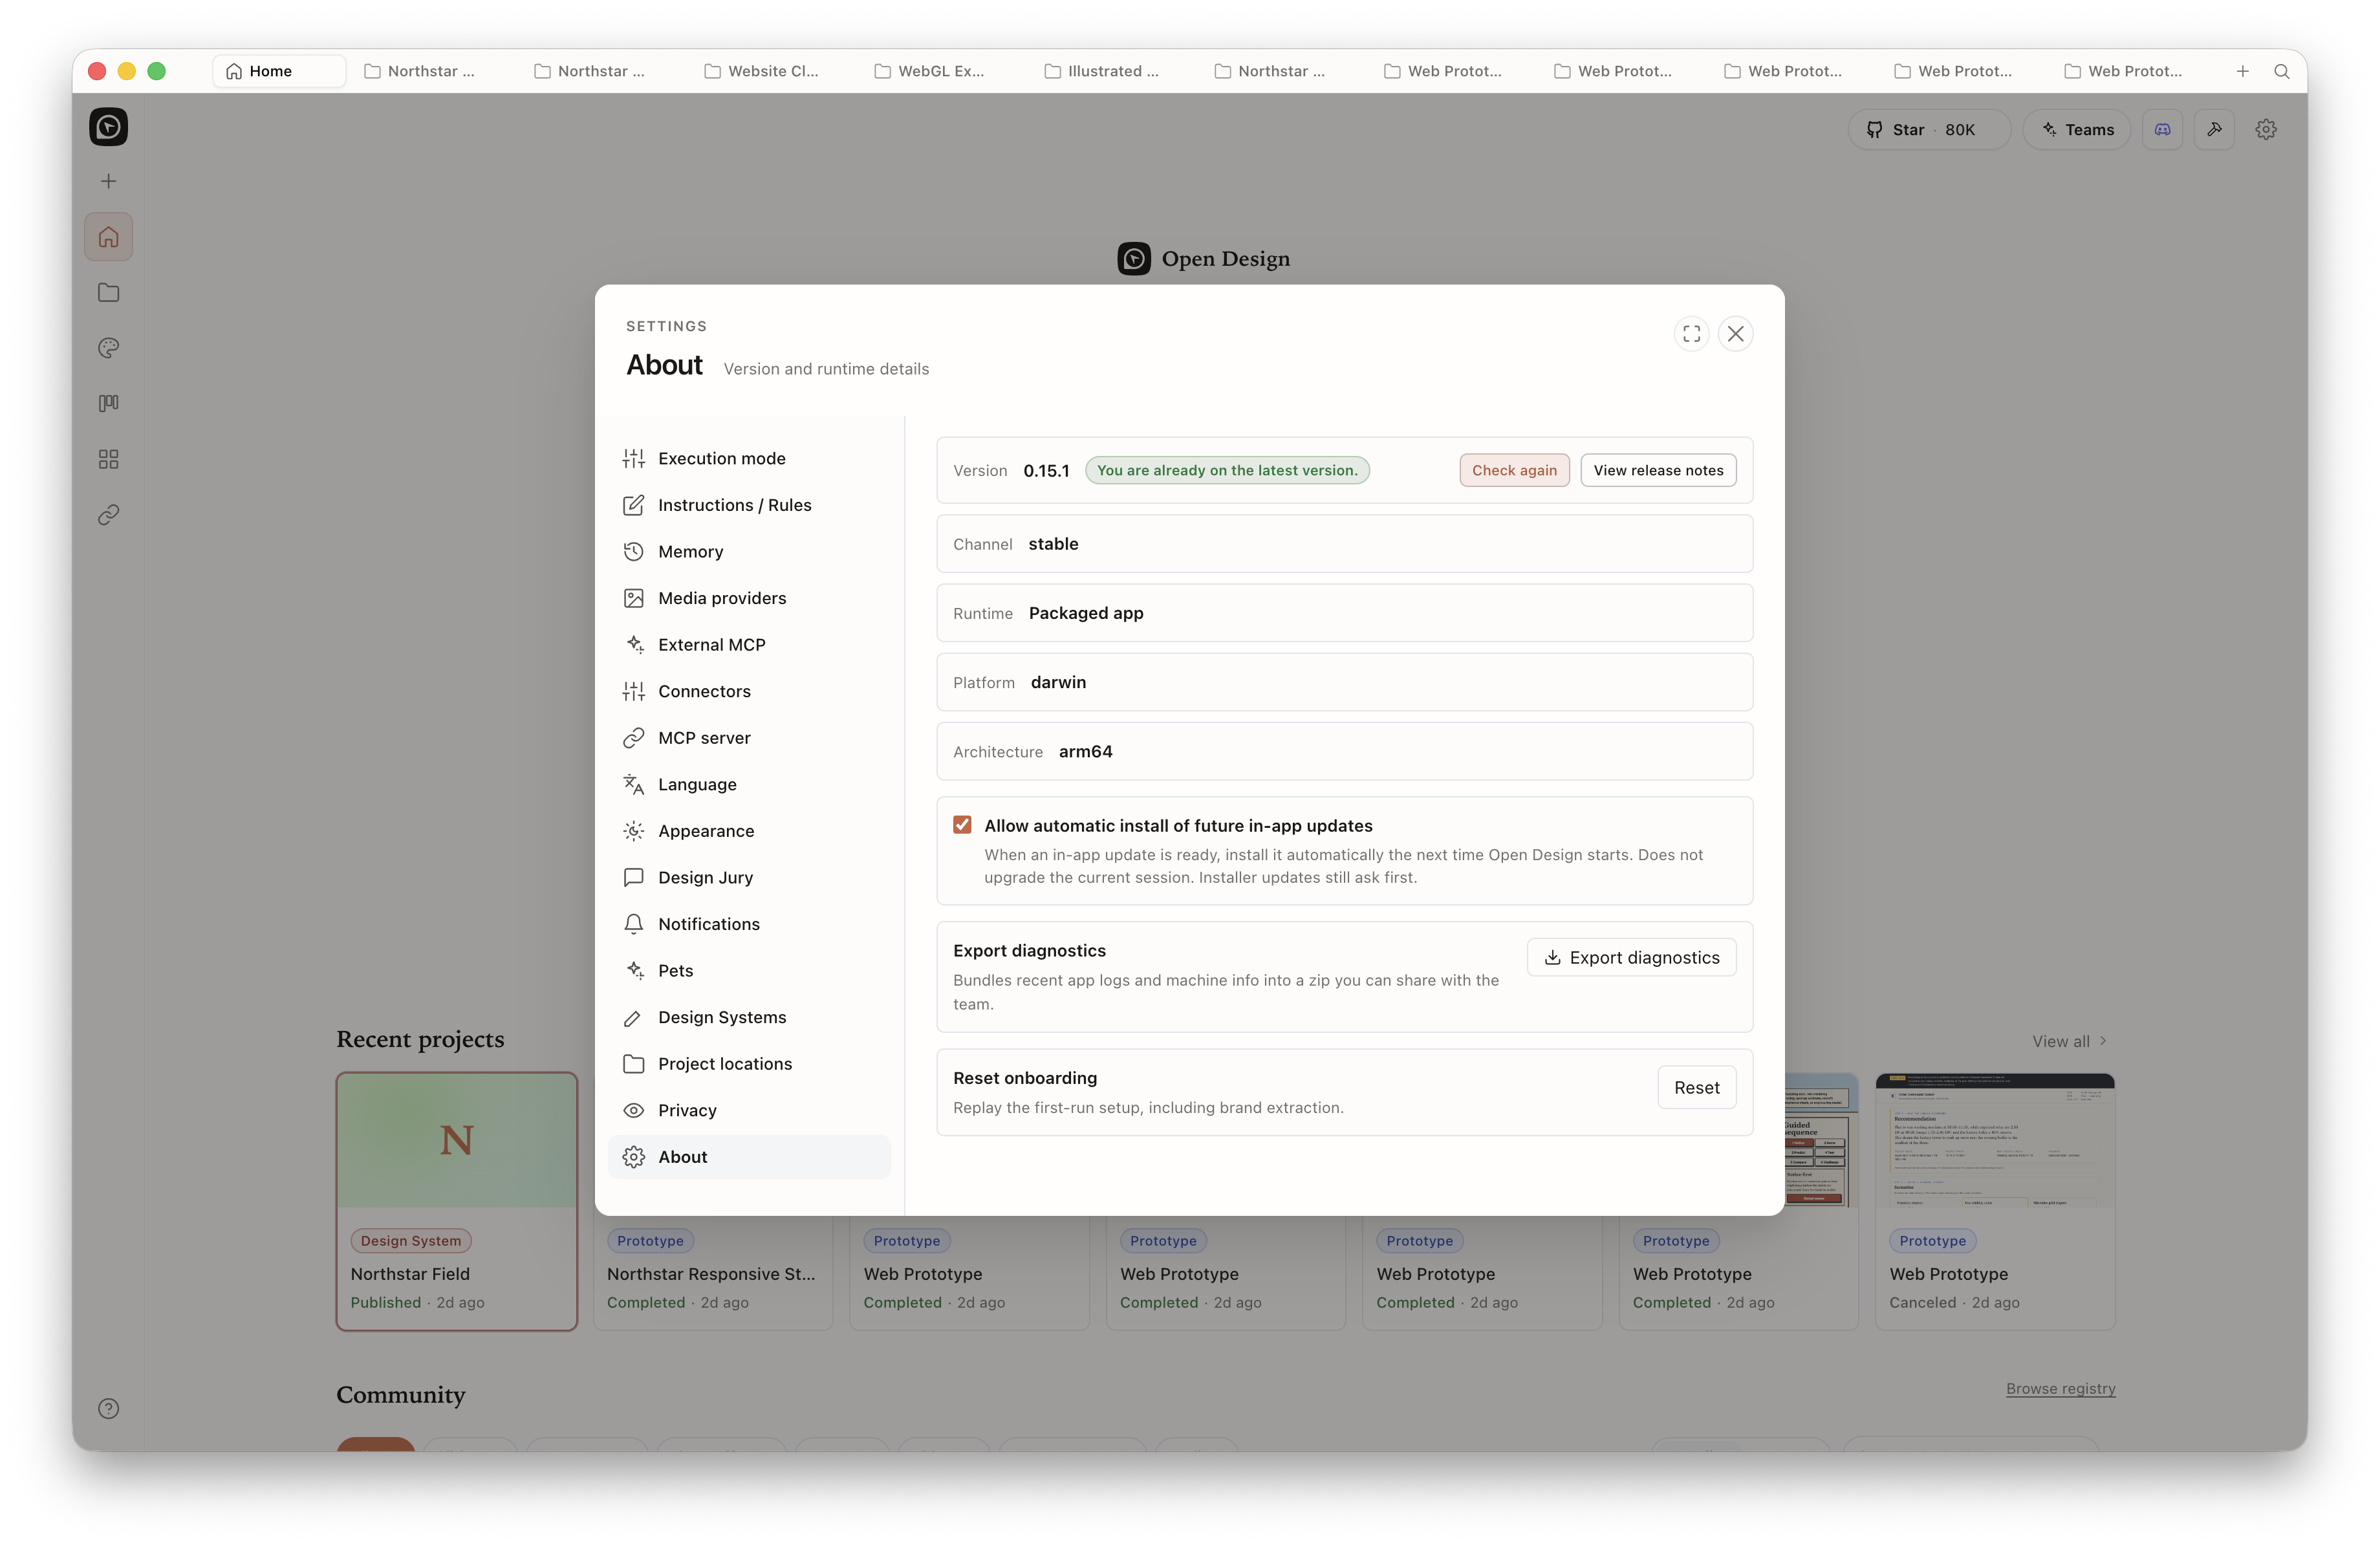2380x1547 pixels.
Task: Click the version number 0.15.1
Action: point(1046,470)
